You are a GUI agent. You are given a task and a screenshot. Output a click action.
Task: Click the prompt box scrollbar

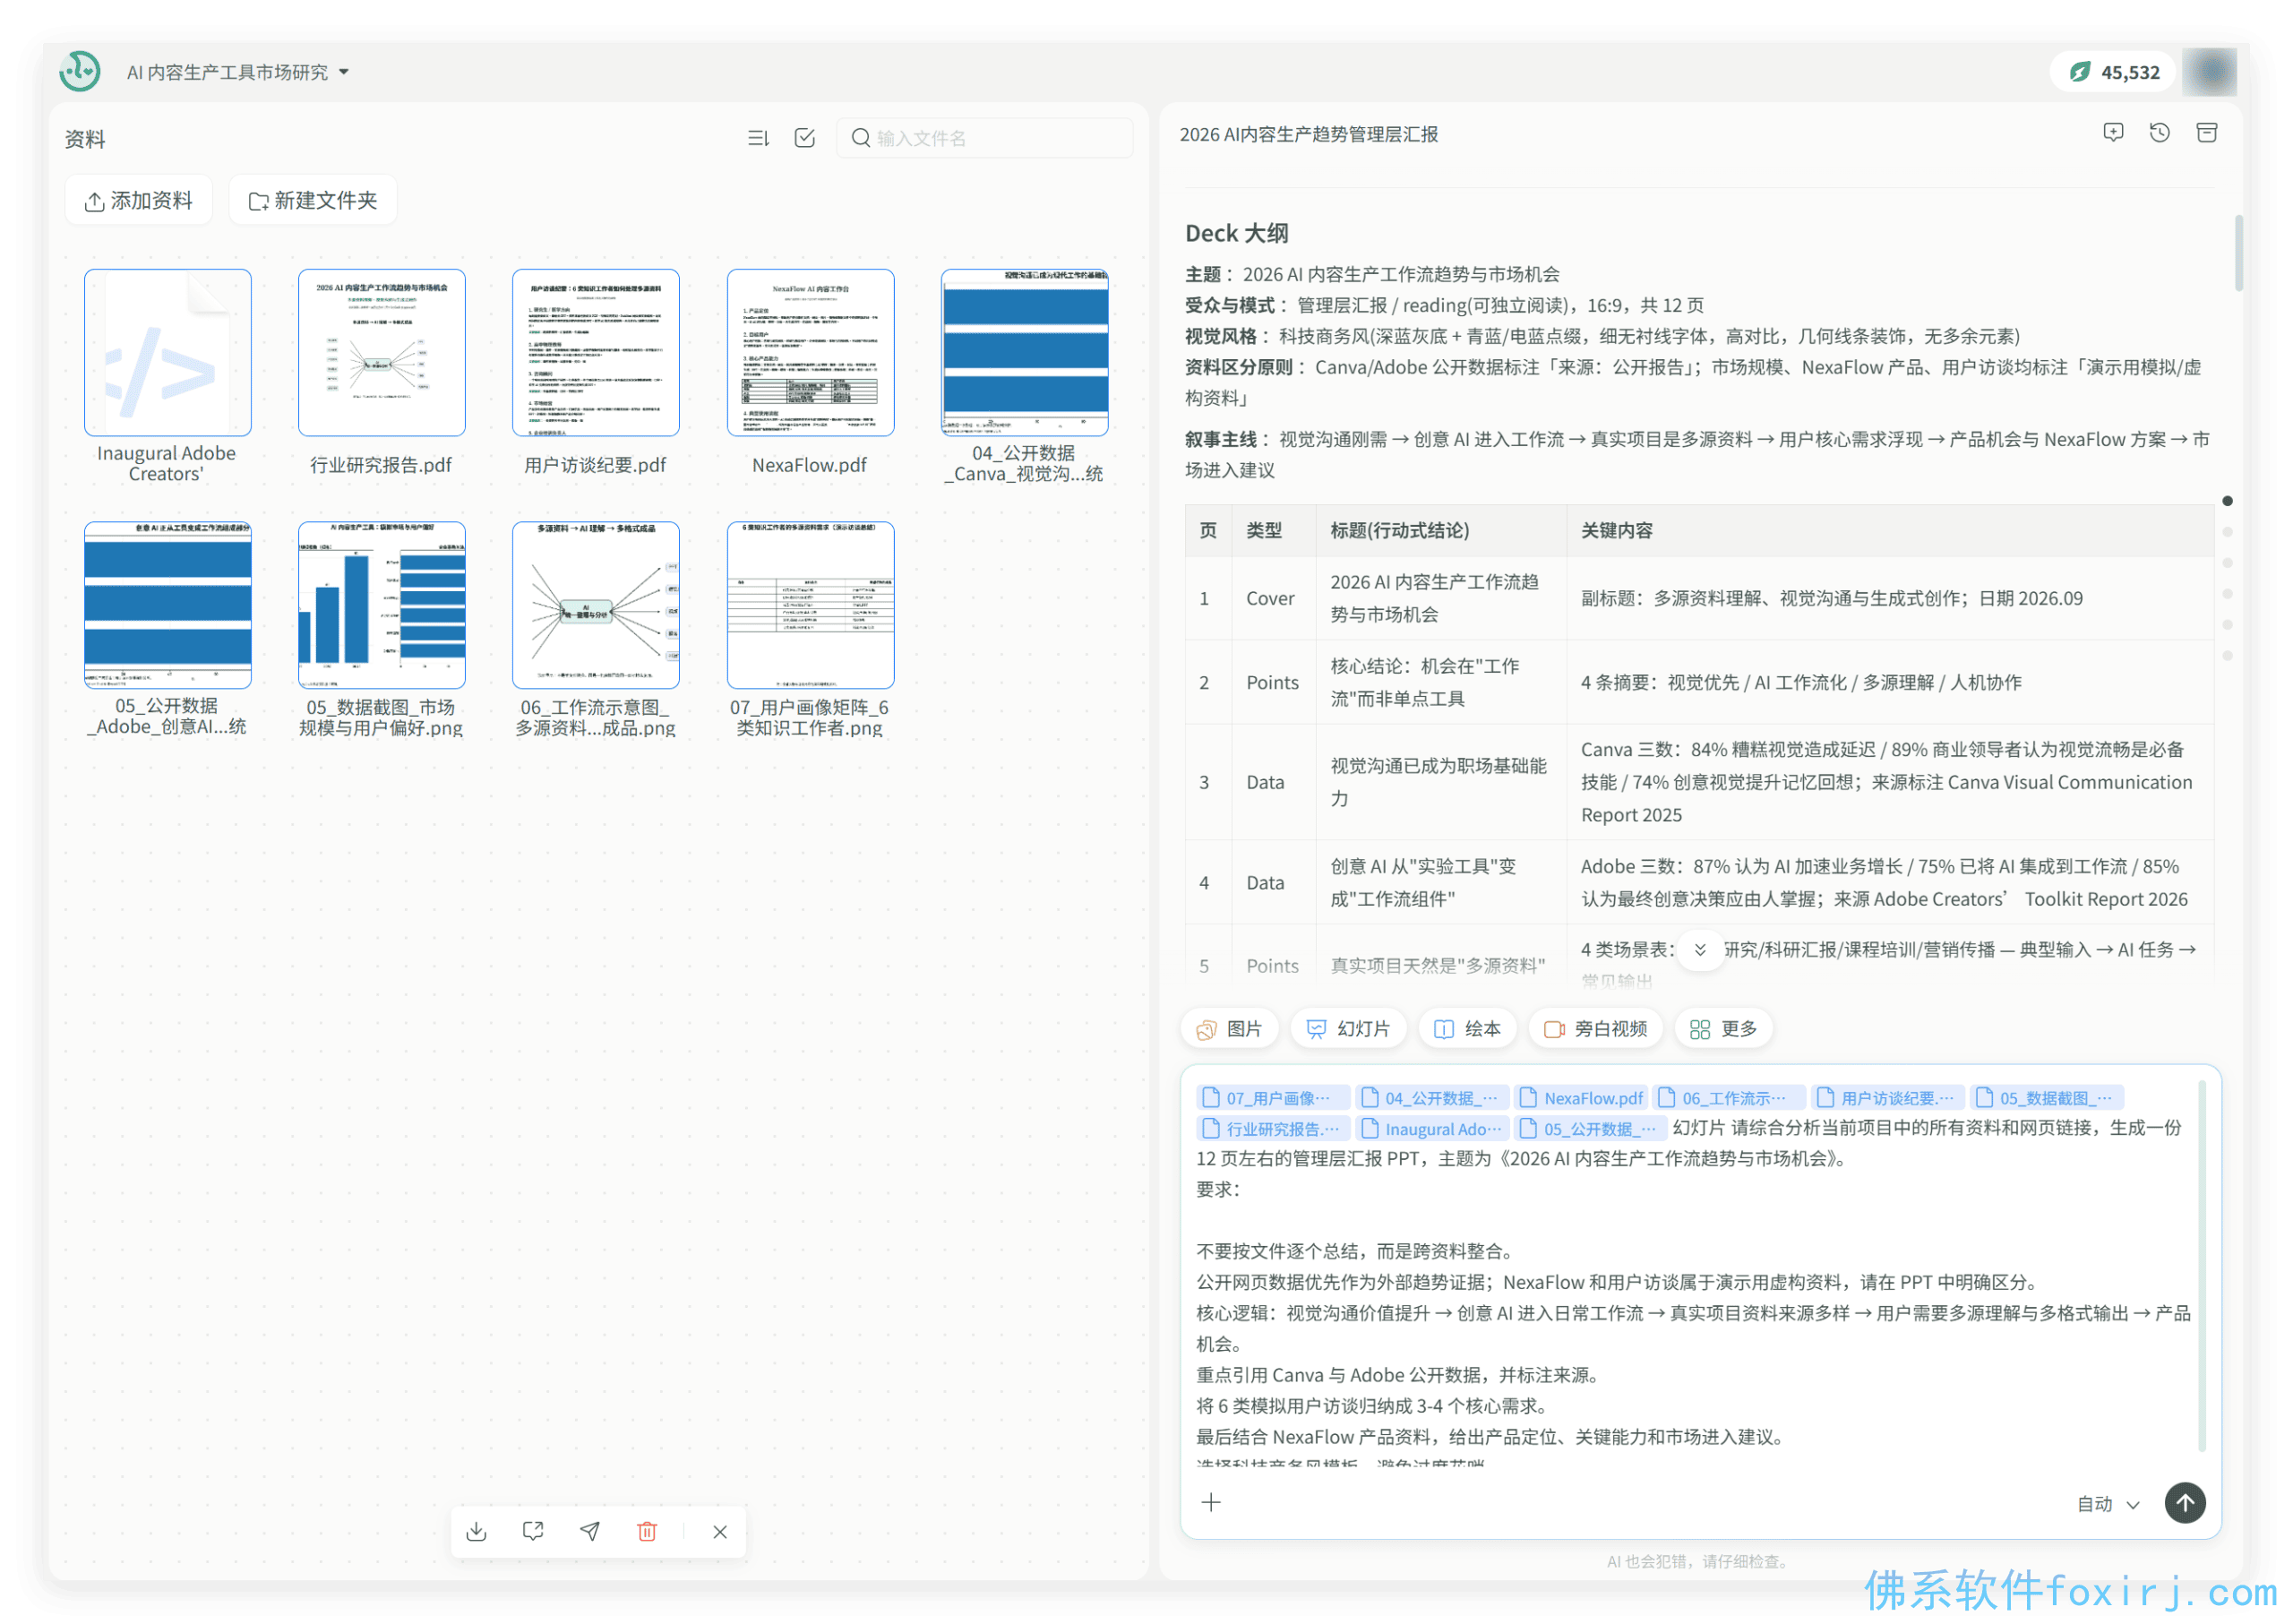tap(2201, 1265)
